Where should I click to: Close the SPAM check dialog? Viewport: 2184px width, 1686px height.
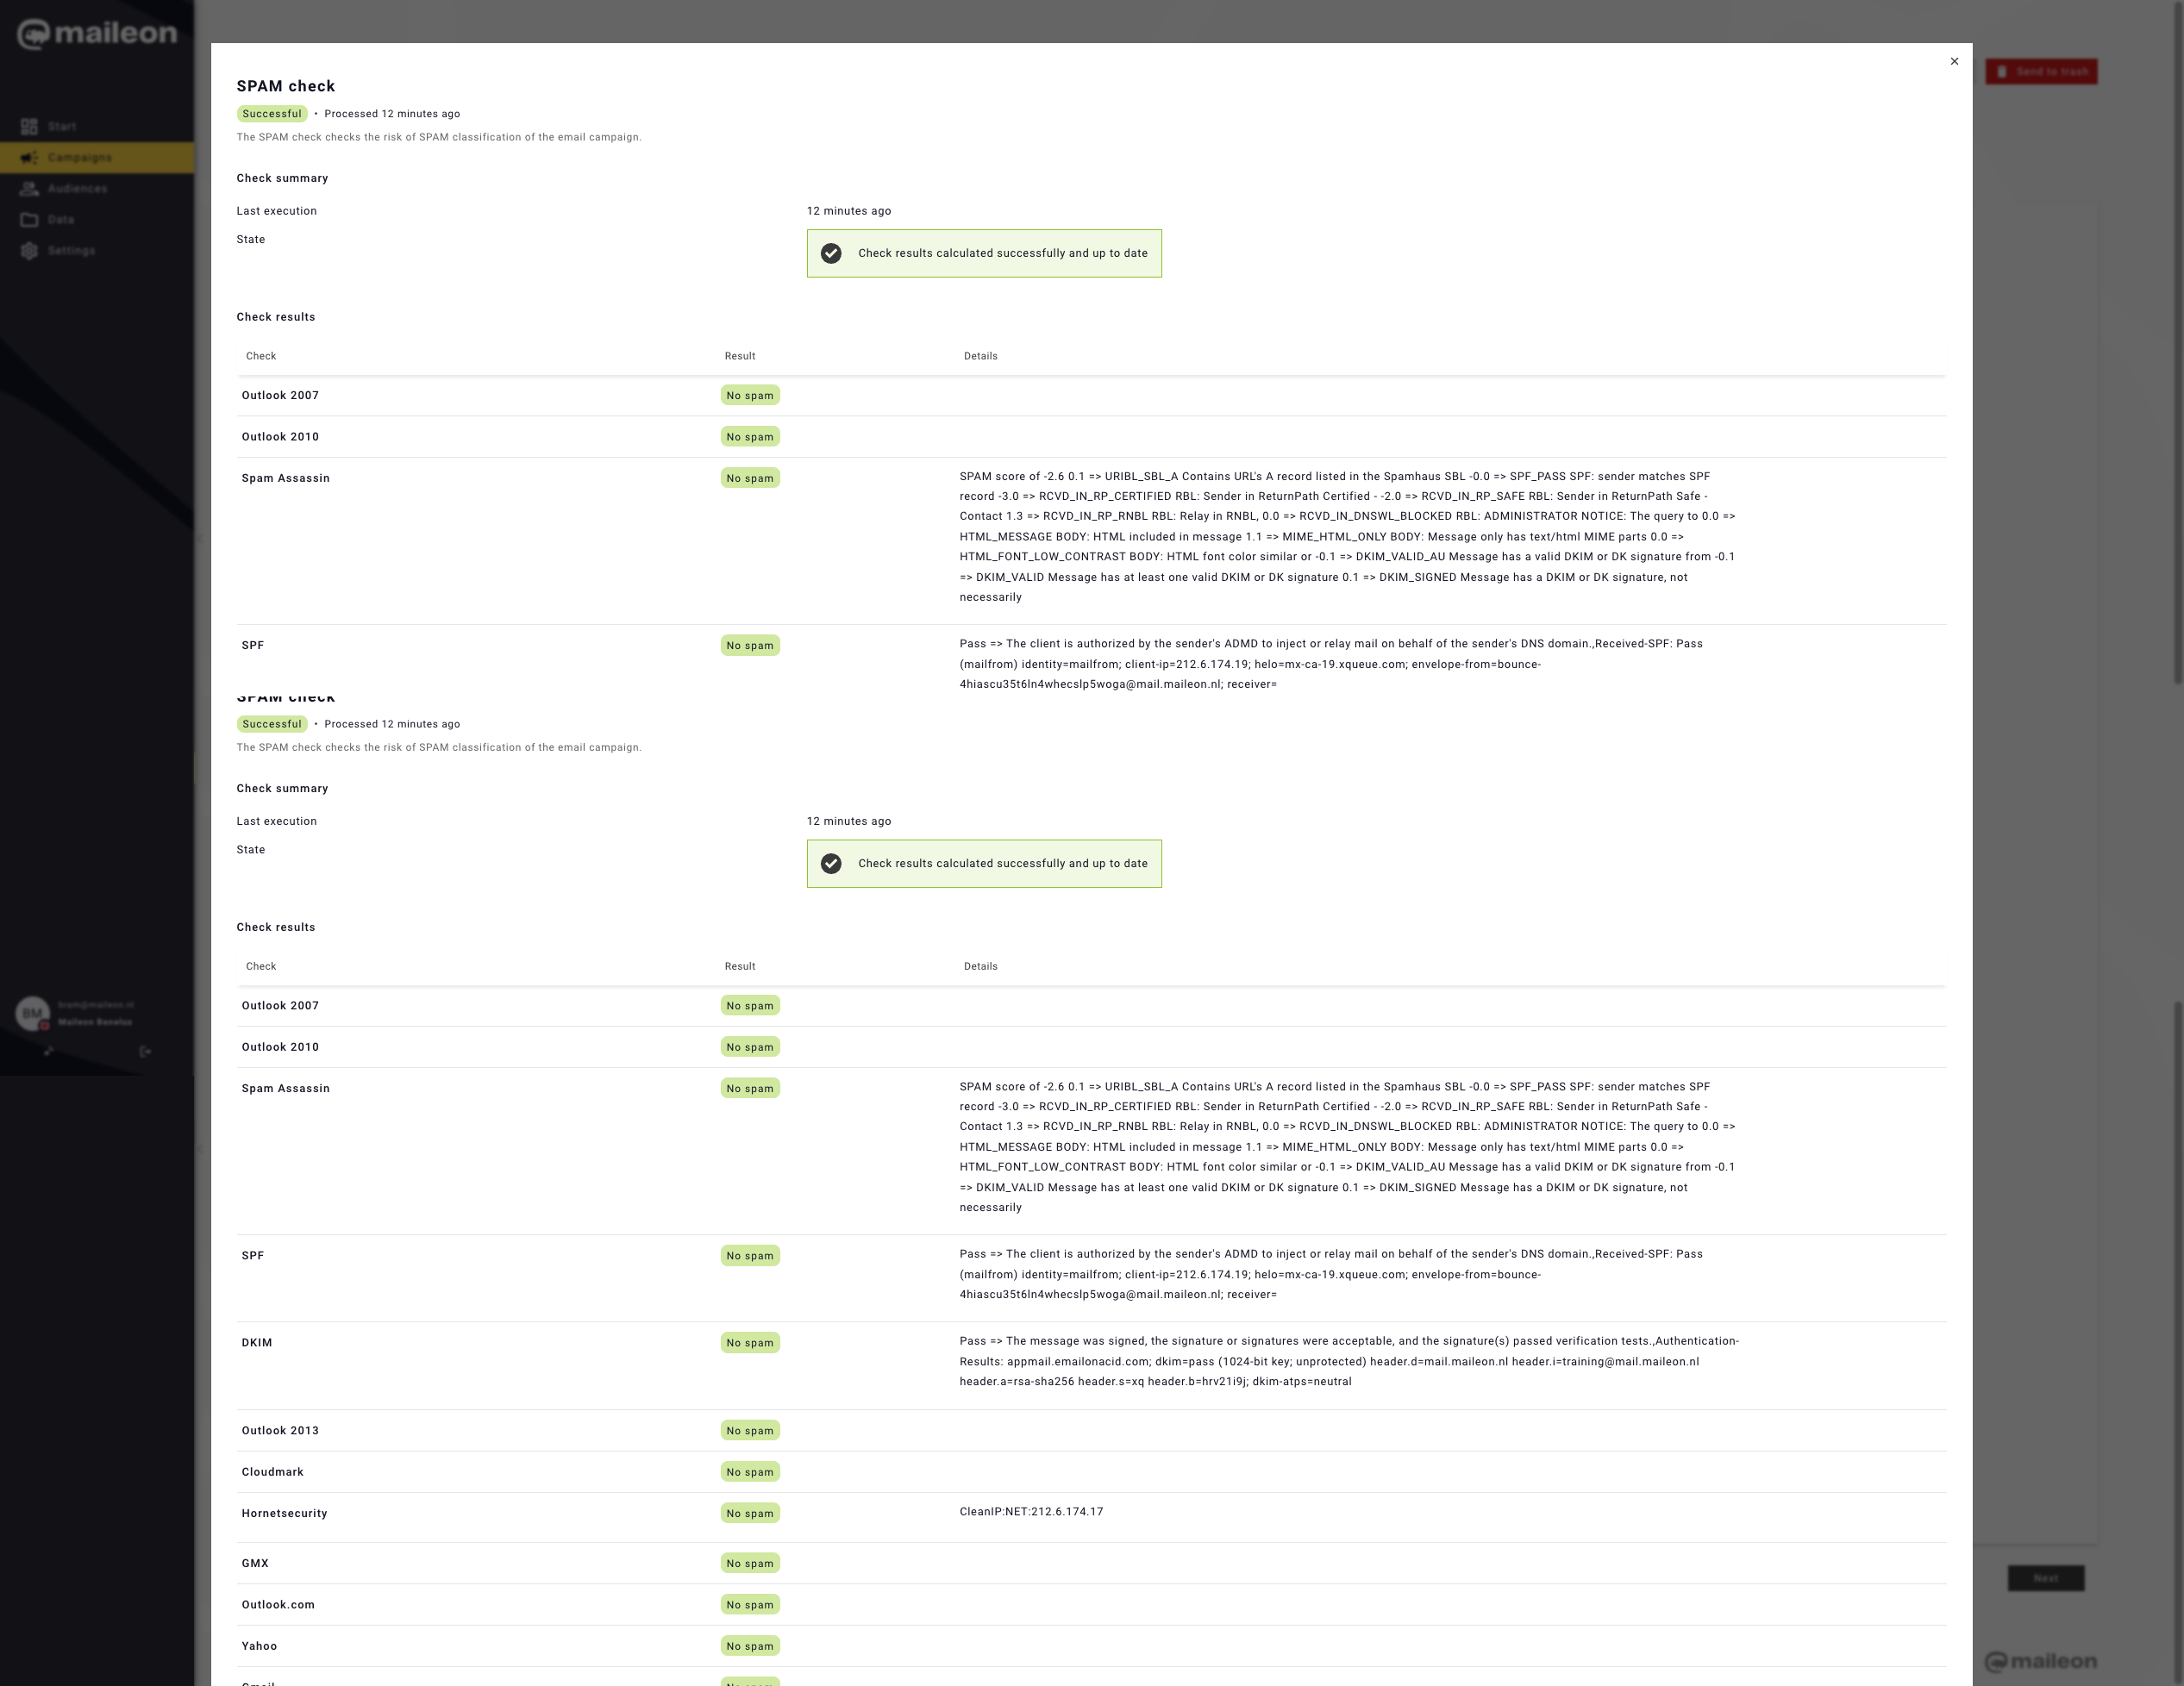(1954, 62)
